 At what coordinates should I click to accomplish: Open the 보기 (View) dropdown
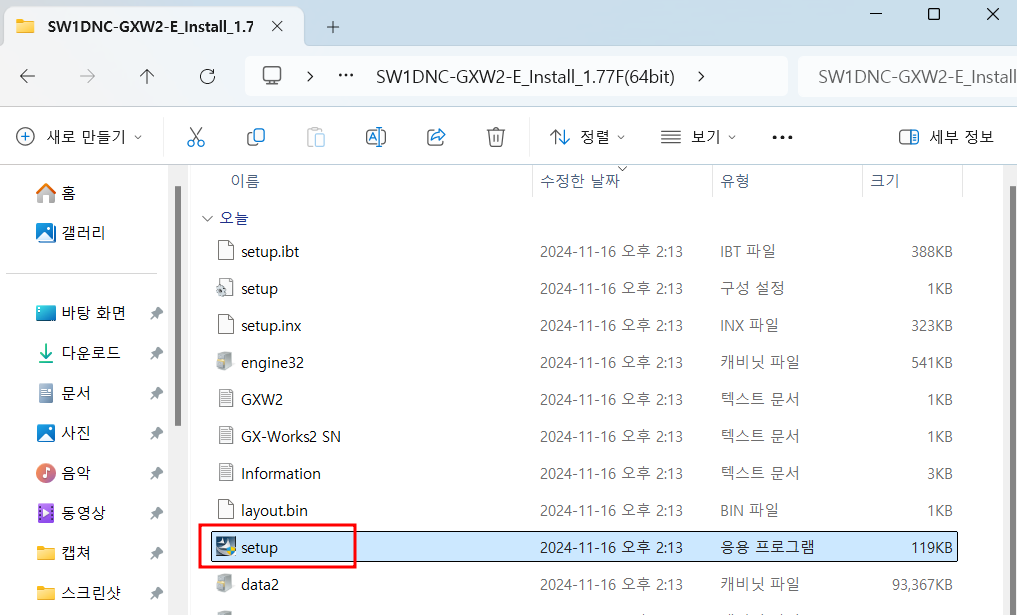(x=698, y=137)
